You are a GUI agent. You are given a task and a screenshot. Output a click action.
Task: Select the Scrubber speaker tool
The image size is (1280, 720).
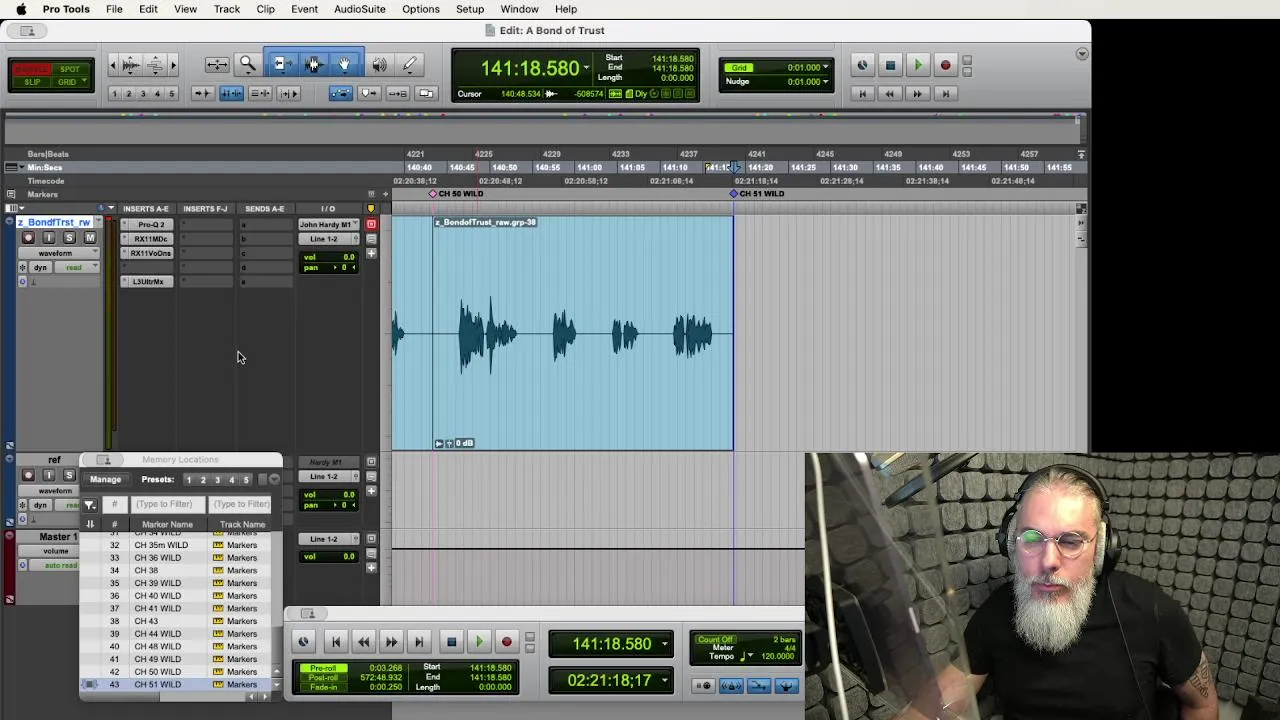tap(380, 65)
